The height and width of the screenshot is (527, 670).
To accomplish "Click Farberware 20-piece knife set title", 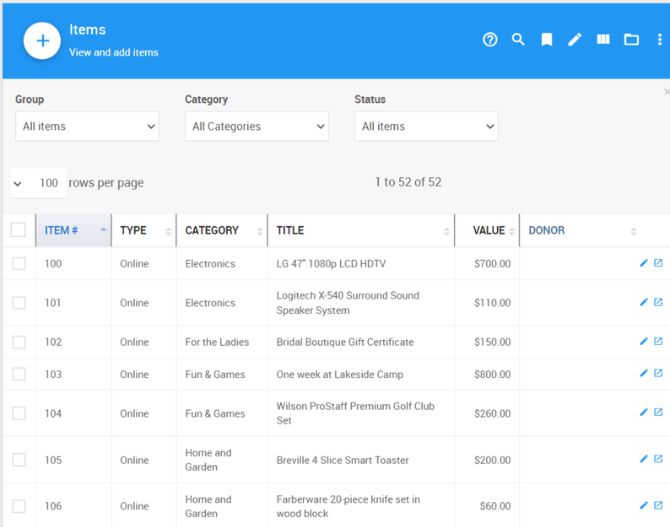I will [348, 506].
